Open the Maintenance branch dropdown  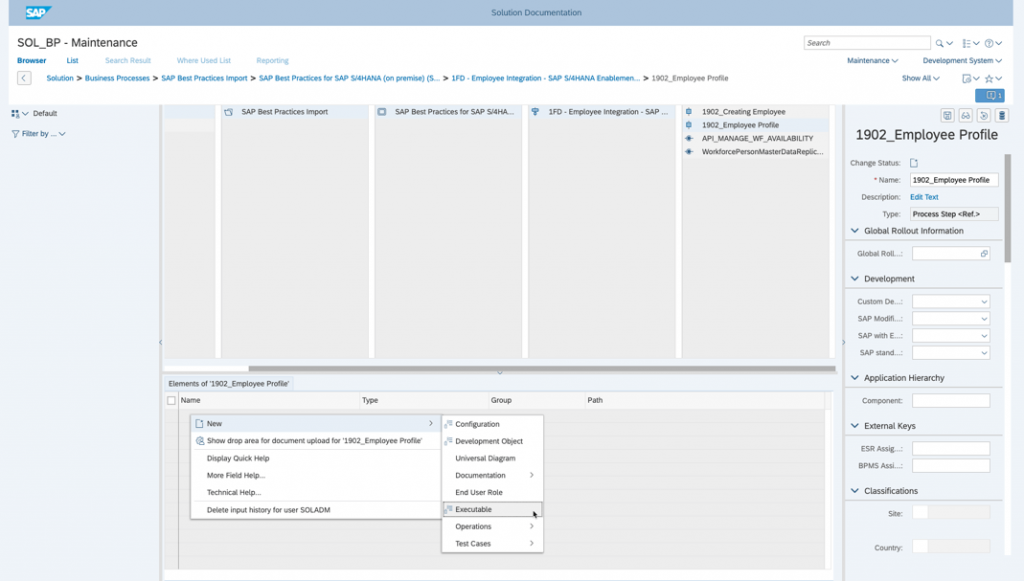point(872,61)
